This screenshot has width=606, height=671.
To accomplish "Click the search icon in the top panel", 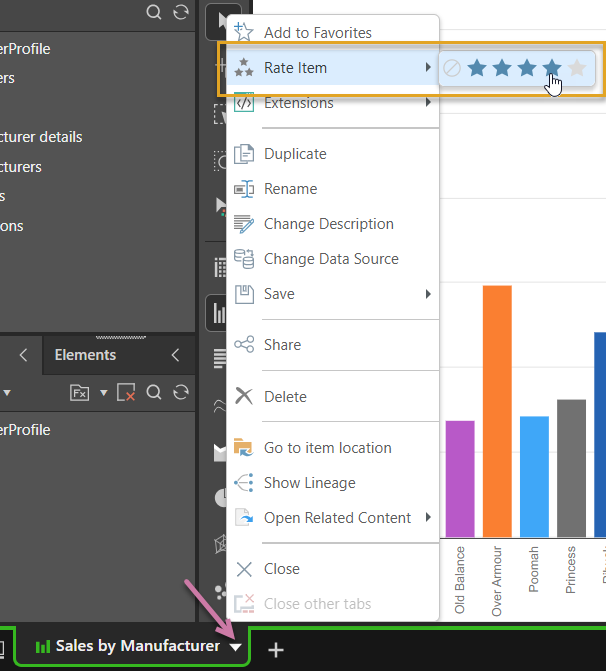I will click(x=154, y=12).
